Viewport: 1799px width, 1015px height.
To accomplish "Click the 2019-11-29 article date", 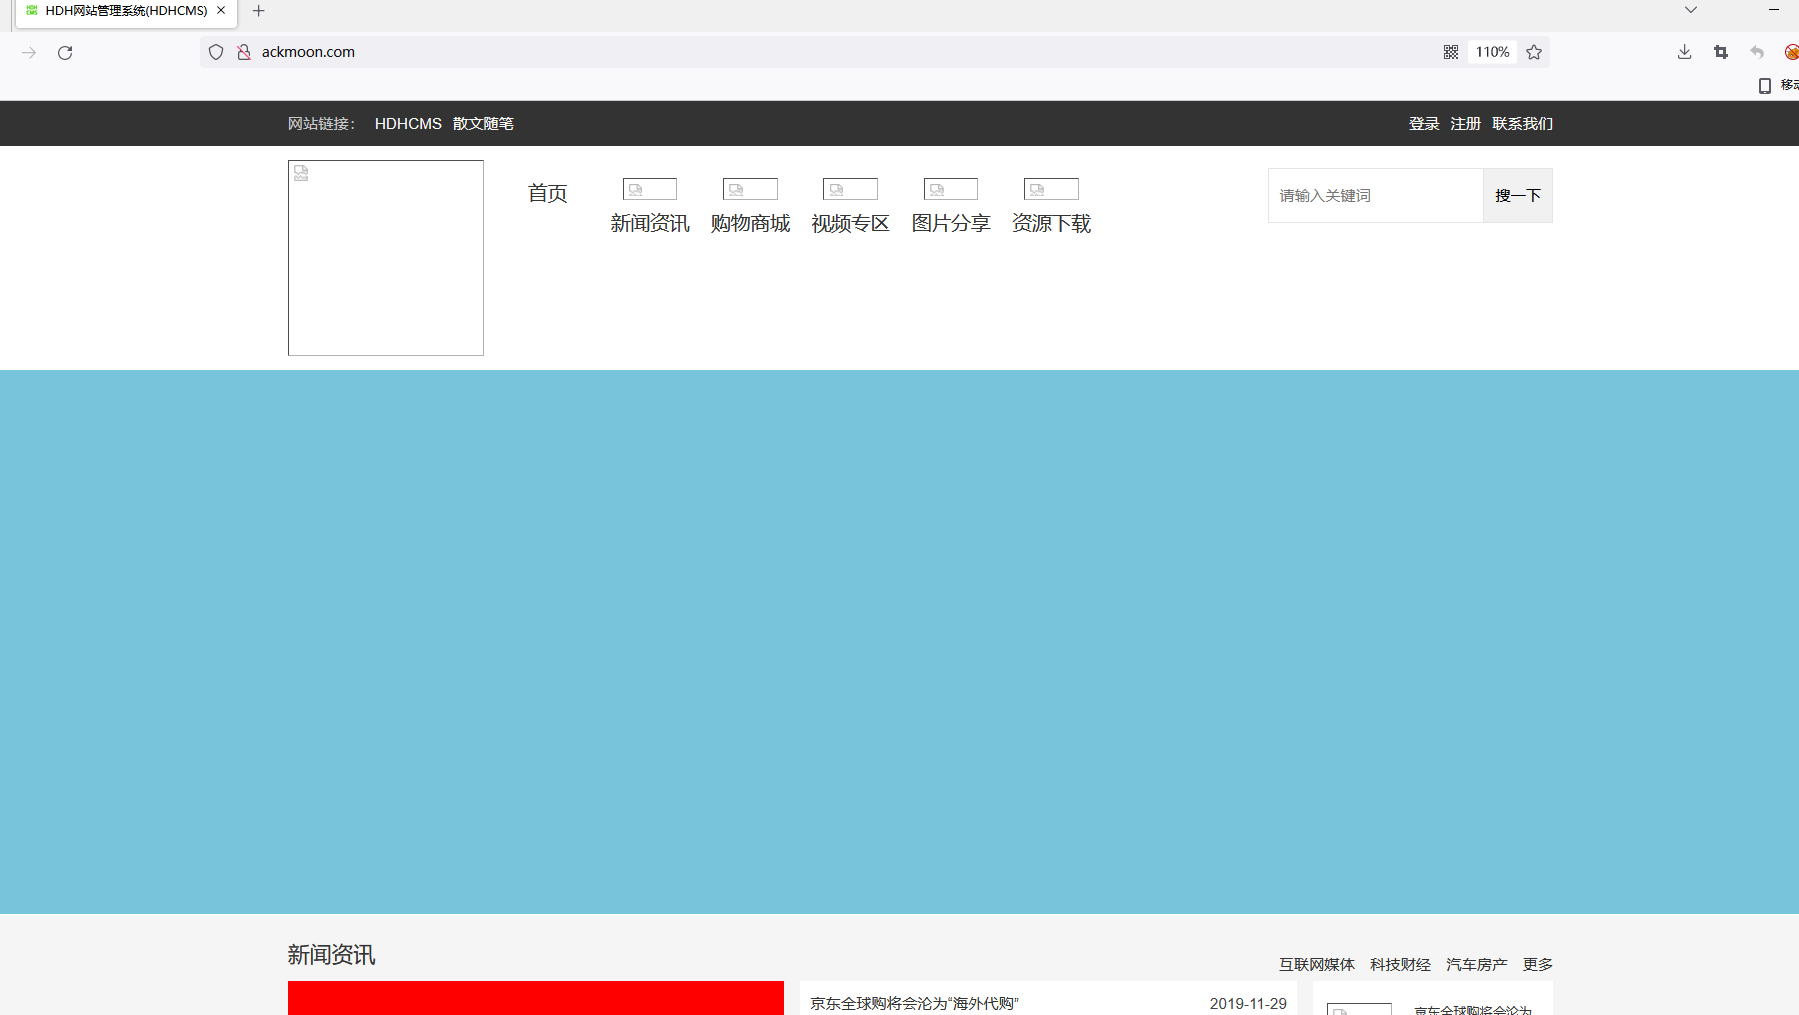I will pos(1248,1003).
